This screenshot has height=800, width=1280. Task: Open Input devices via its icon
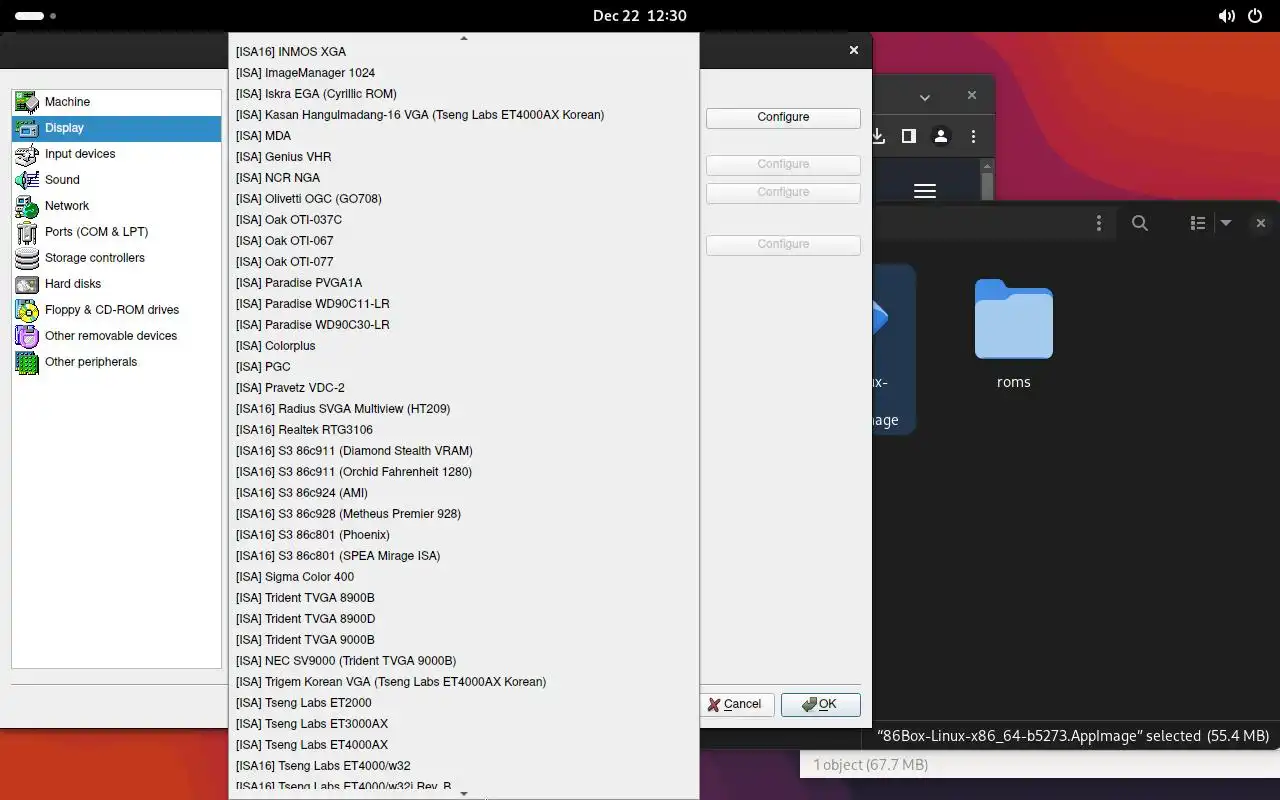click(27, 154)
